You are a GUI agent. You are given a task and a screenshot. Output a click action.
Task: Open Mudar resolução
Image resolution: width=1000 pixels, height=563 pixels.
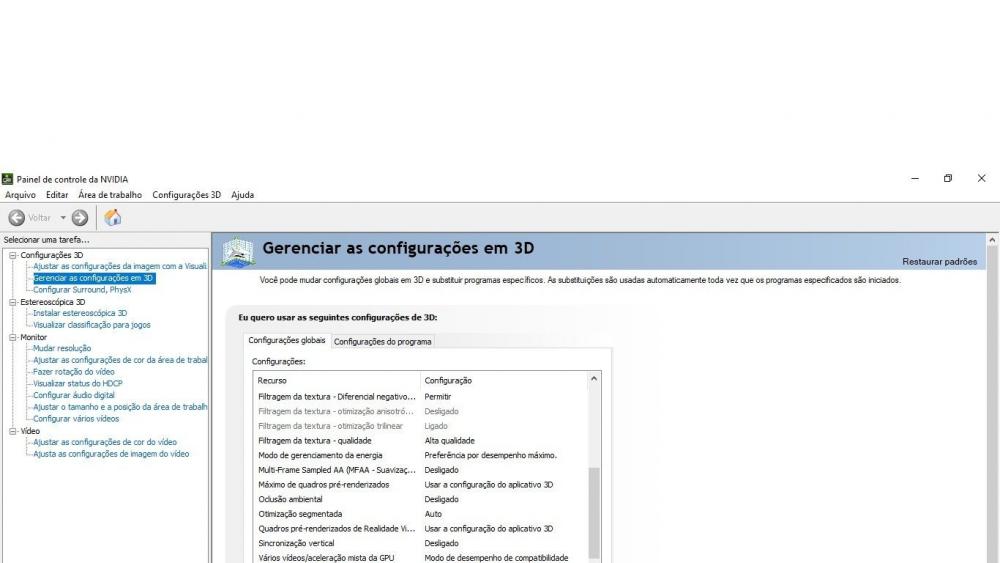pos(62,348)
